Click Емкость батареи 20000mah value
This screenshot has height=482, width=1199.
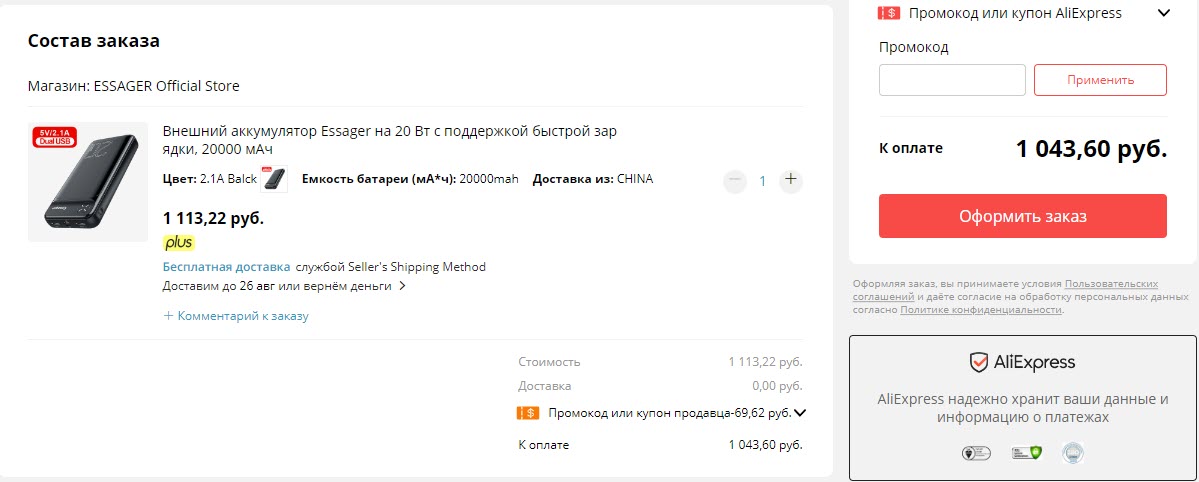[x=489, y=179]
